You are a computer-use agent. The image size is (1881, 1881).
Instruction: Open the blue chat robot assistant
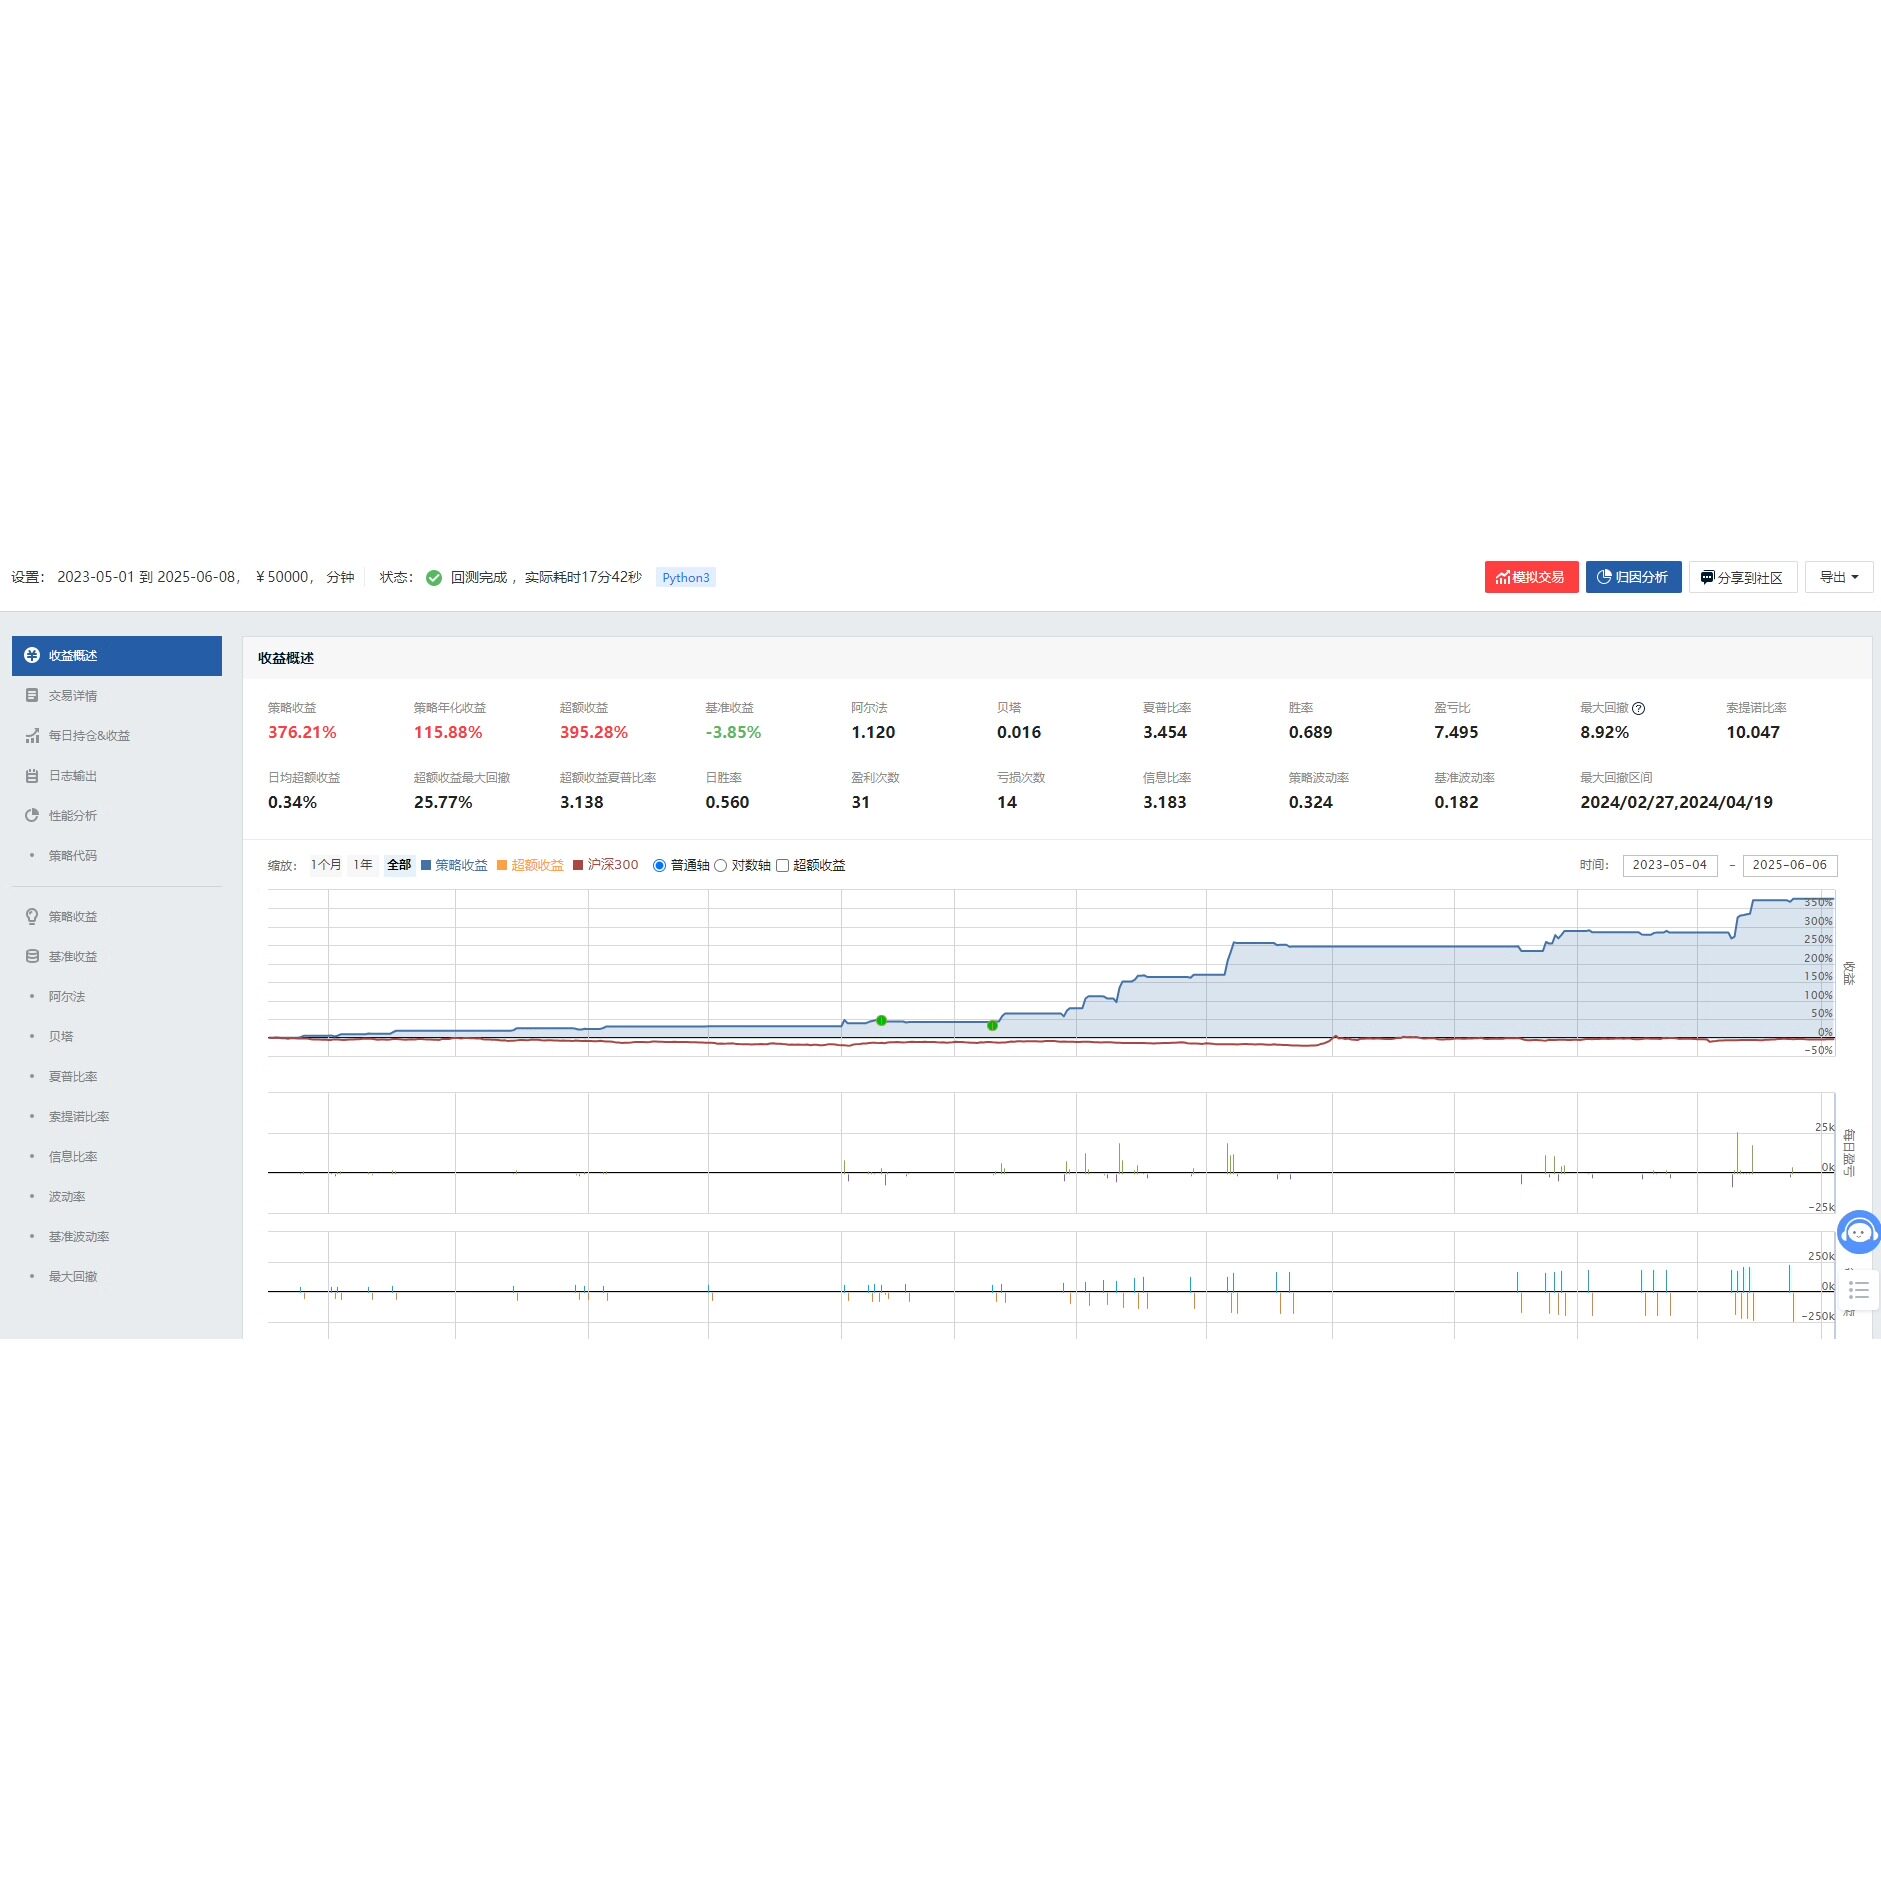tap(1859, 1232)
